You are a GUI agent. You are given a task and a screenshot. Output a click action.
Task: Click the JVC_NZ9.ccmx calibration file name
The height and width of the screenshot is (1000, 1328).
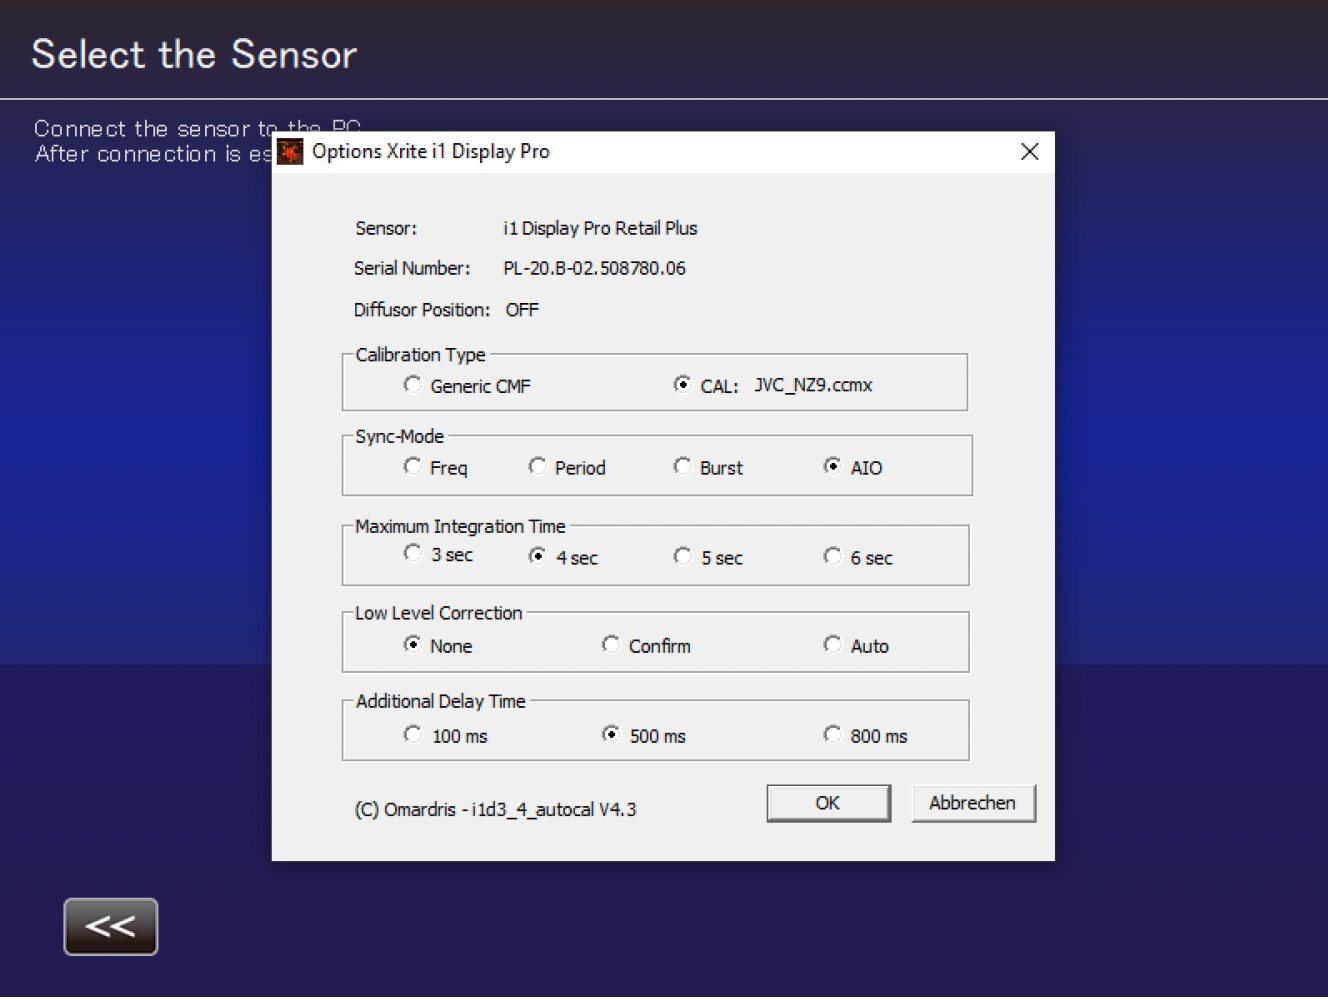813,385
